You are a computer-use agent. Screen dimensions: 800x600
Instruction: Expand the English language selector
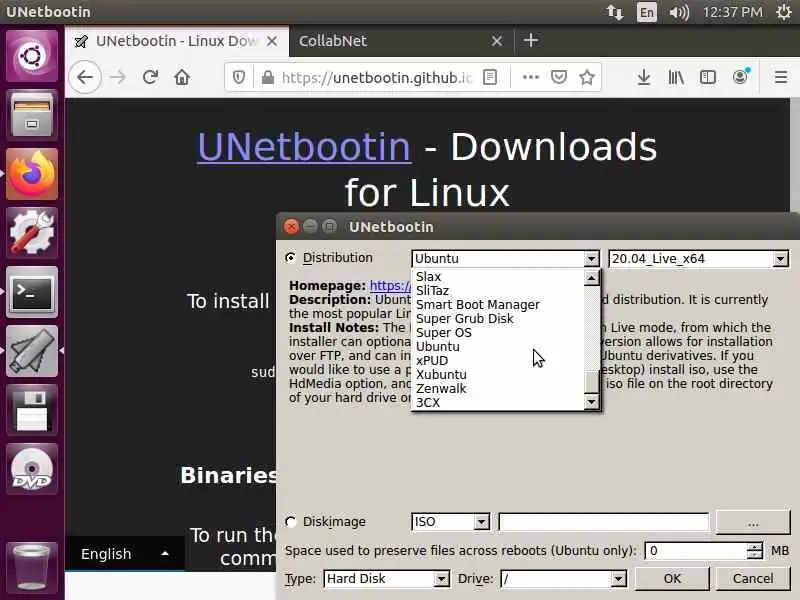coord(124,554)
